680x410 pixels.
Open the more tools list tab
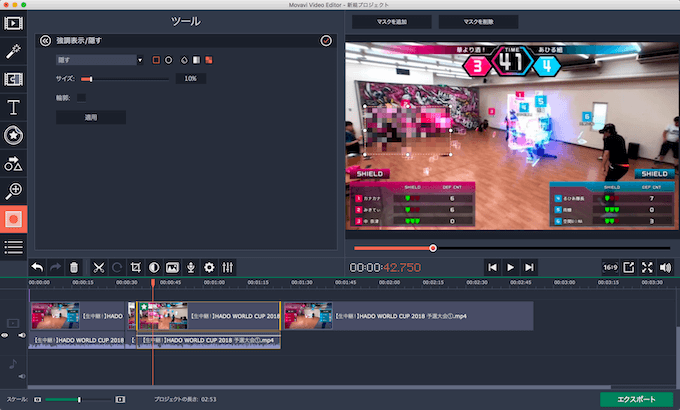click(13, 247)
